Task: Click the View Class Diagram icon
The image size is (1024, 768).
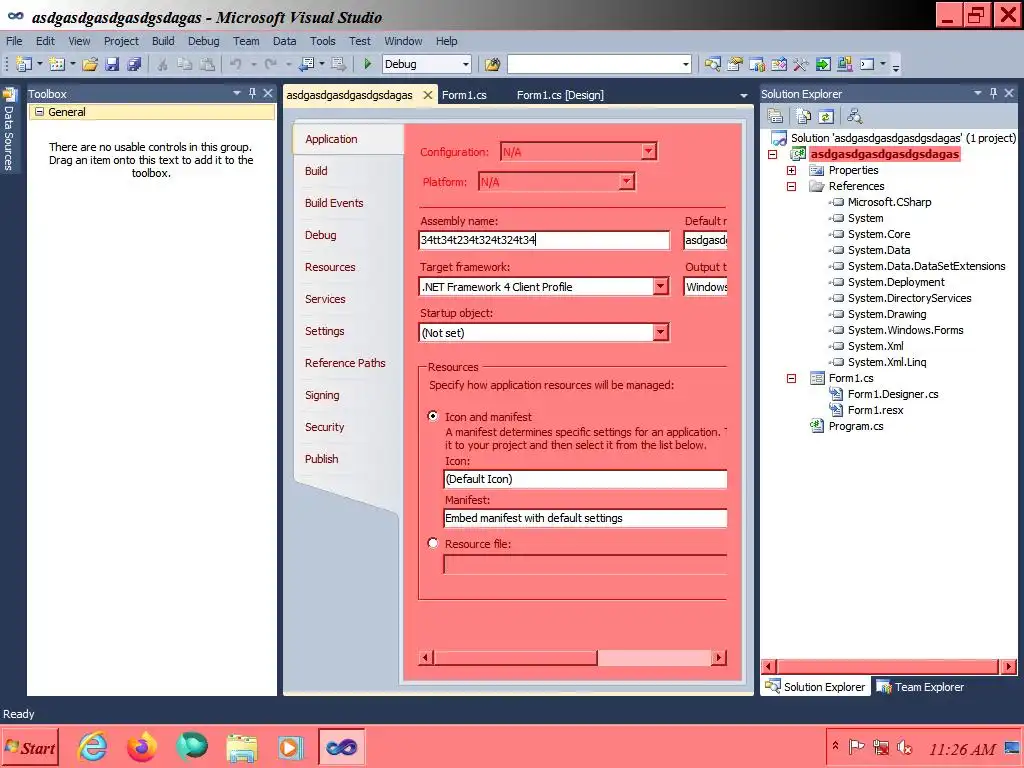Action: tap(854, 116)
